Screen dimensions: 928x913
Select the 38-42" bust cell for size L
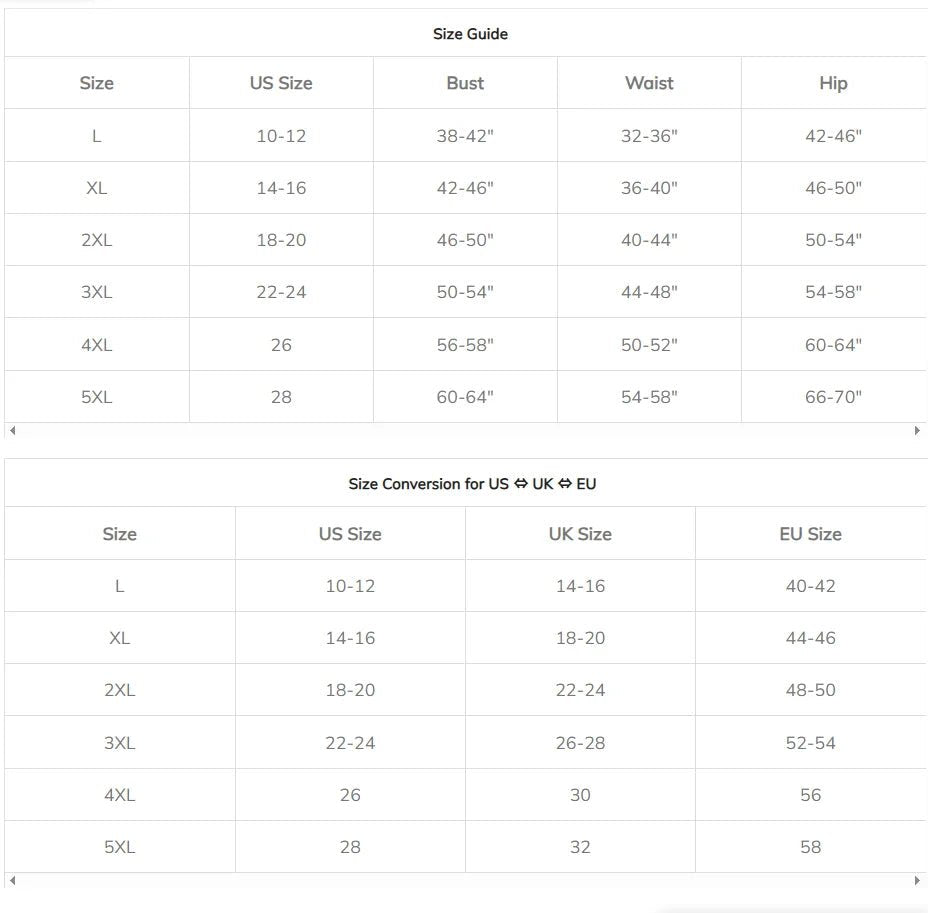465,136
